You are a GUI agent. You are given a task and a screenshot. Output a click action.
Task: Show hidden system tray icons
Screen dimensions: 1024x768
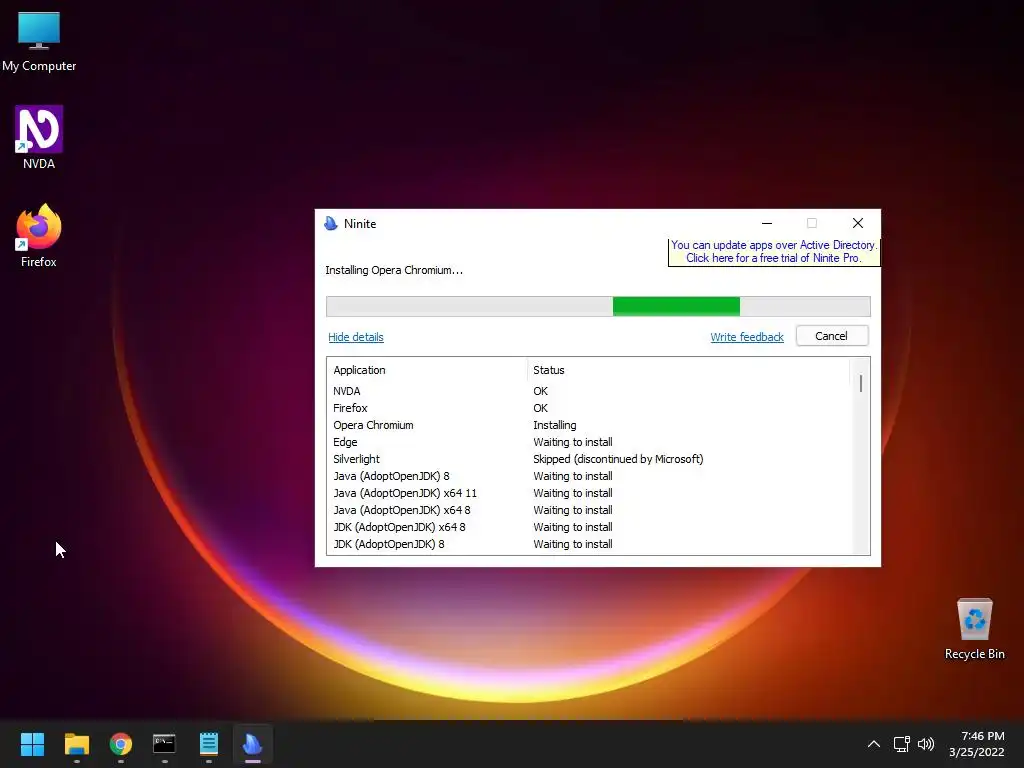(x=874, y=744)
